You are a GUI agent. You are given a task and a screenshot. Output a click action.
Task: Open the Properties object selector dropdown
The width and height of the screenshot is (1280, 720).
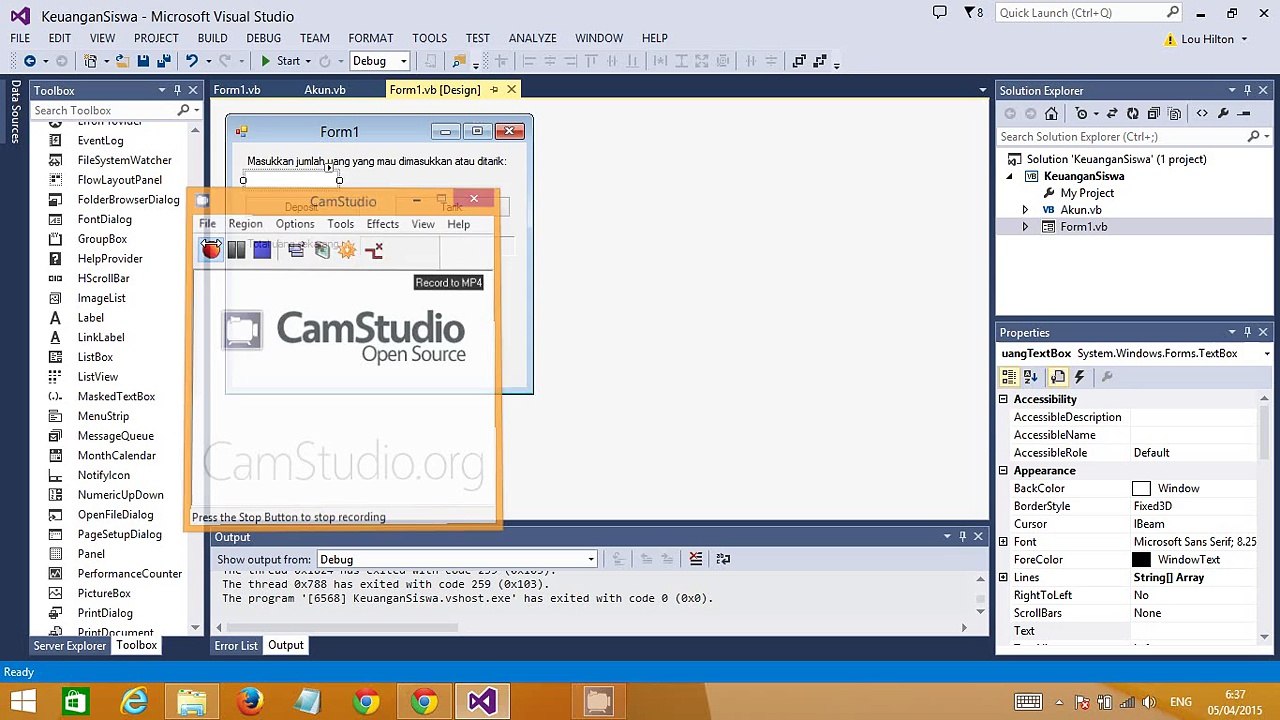tap(1267, 354)
